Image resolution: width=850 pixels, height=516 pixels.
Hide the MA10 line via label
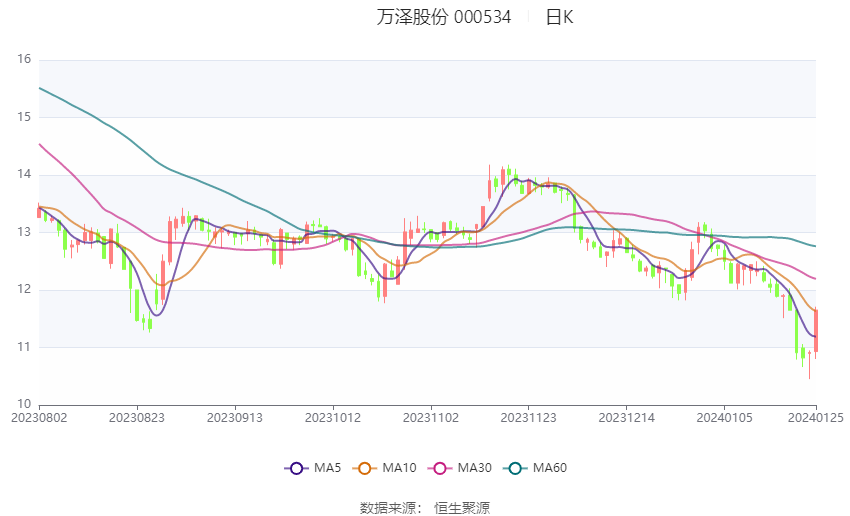(x=399, y=468)
